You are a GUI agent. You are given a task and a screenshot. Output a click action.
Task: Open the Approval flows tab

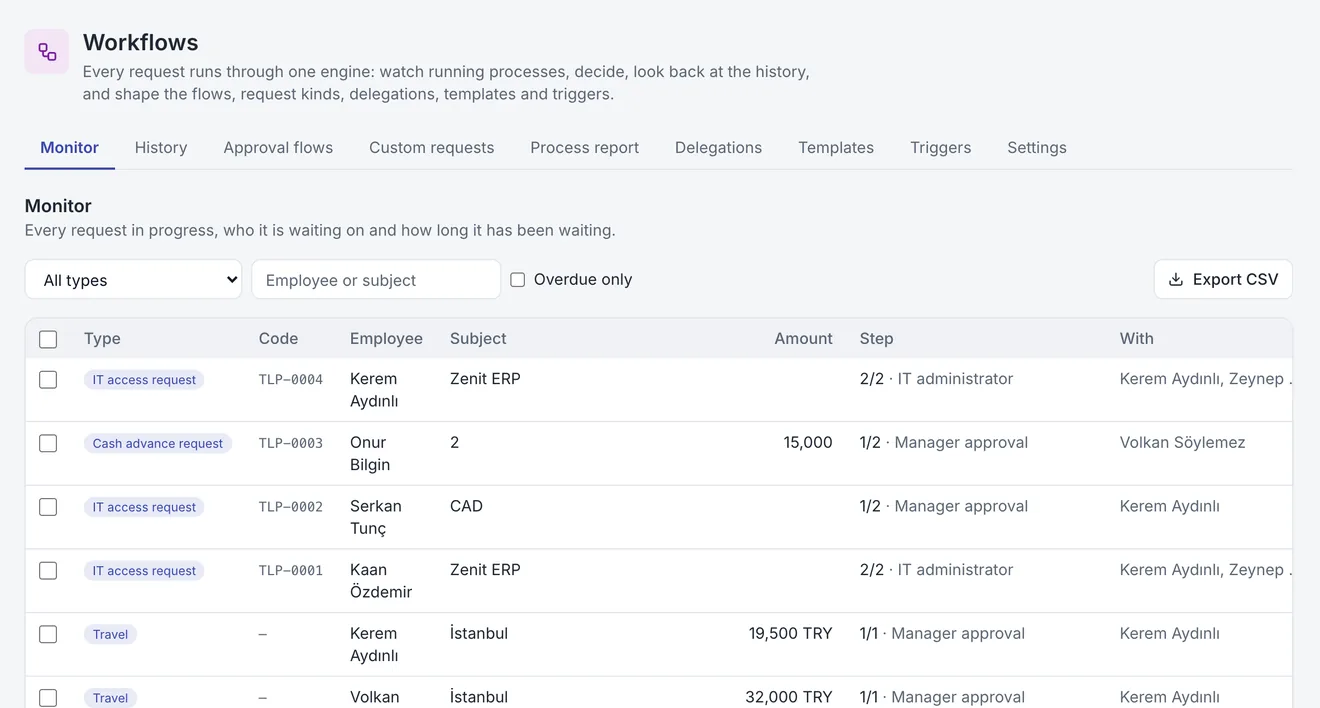[x=278, y=148]
